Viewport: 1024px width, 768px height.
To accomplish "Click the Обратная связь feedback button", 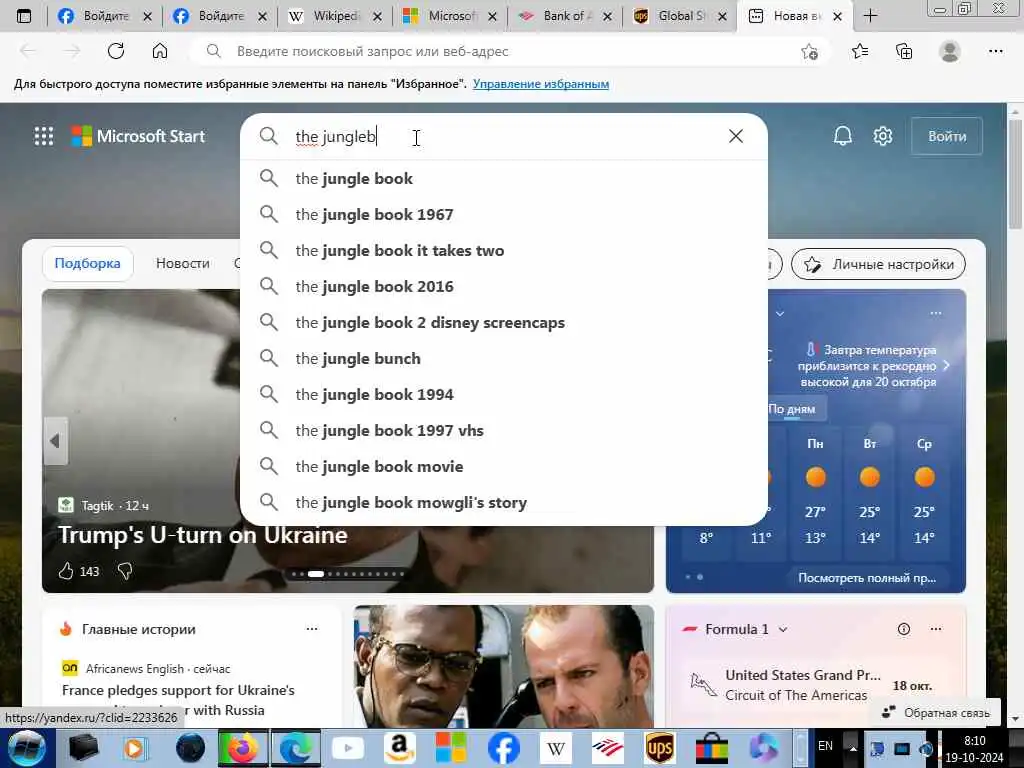I will [x=936, y=712].
